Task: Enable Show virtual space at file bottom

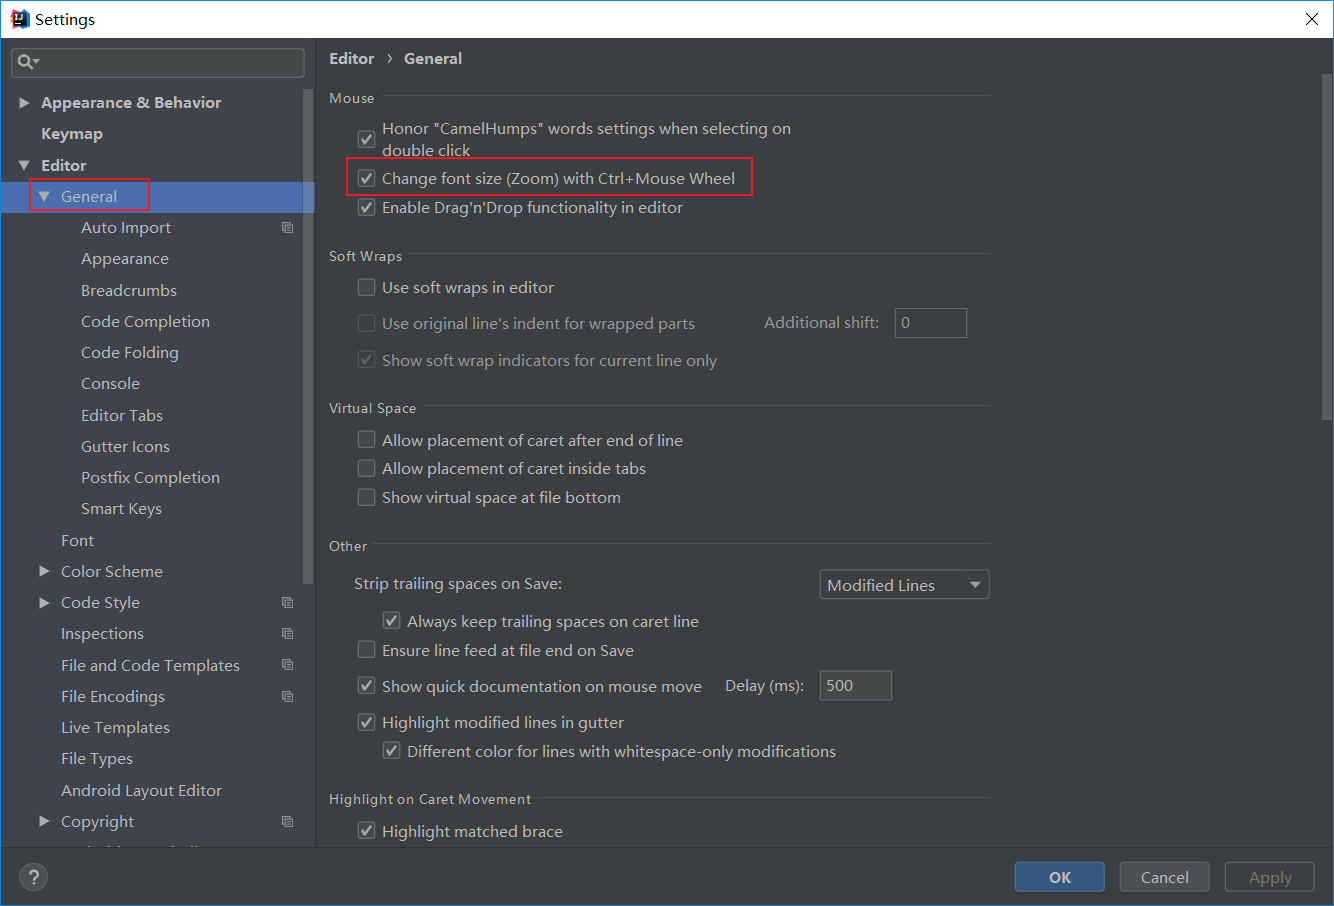Action: 367,498
